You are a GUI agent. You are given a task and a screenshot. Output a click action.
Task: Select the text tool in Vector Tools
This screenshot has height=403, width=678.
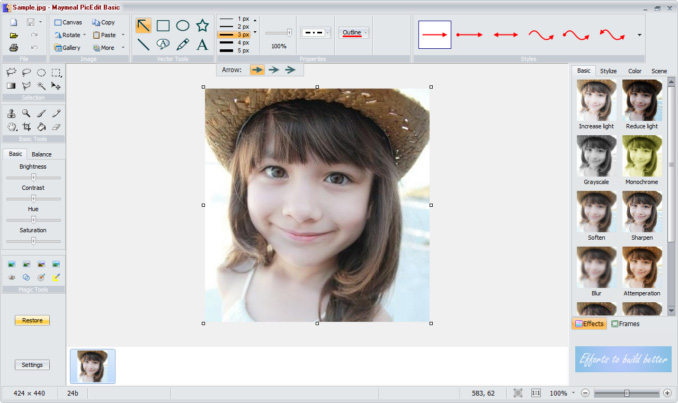point(203,45)
